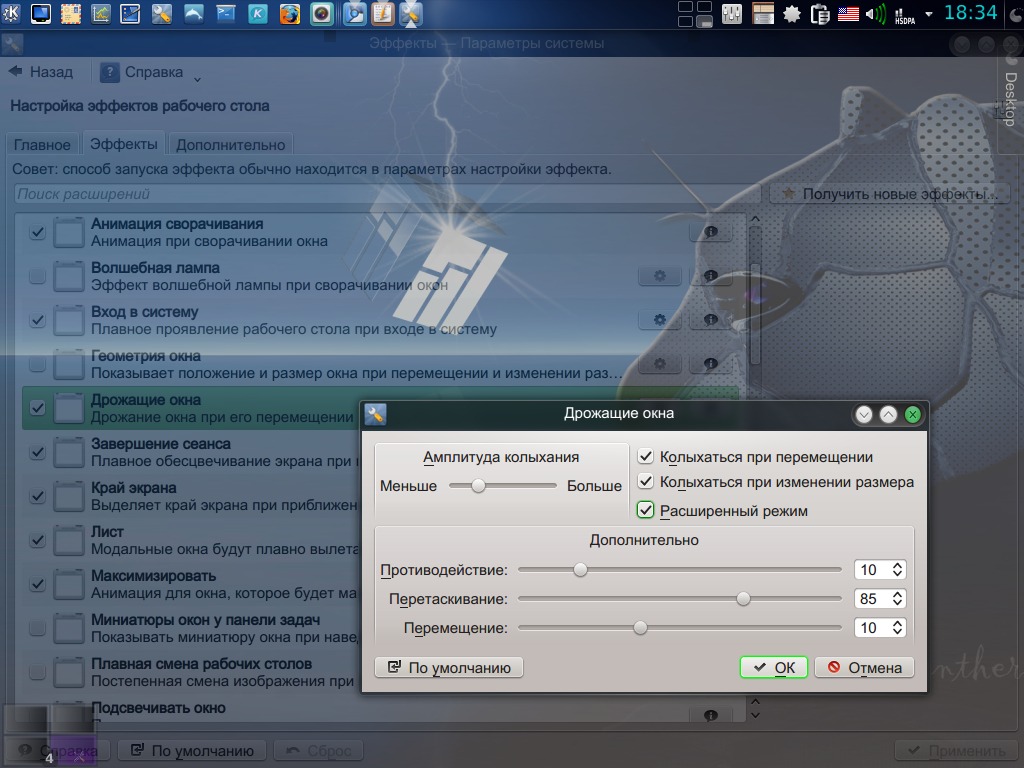Click the volume speaker tray icon

875,14
